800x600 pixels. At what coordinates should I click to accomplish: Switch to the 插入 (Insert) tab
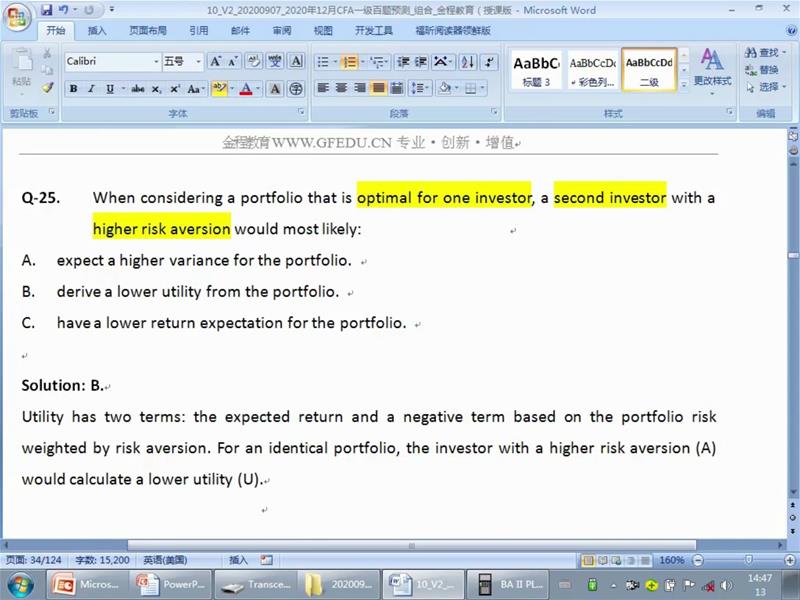click(97, 31)
